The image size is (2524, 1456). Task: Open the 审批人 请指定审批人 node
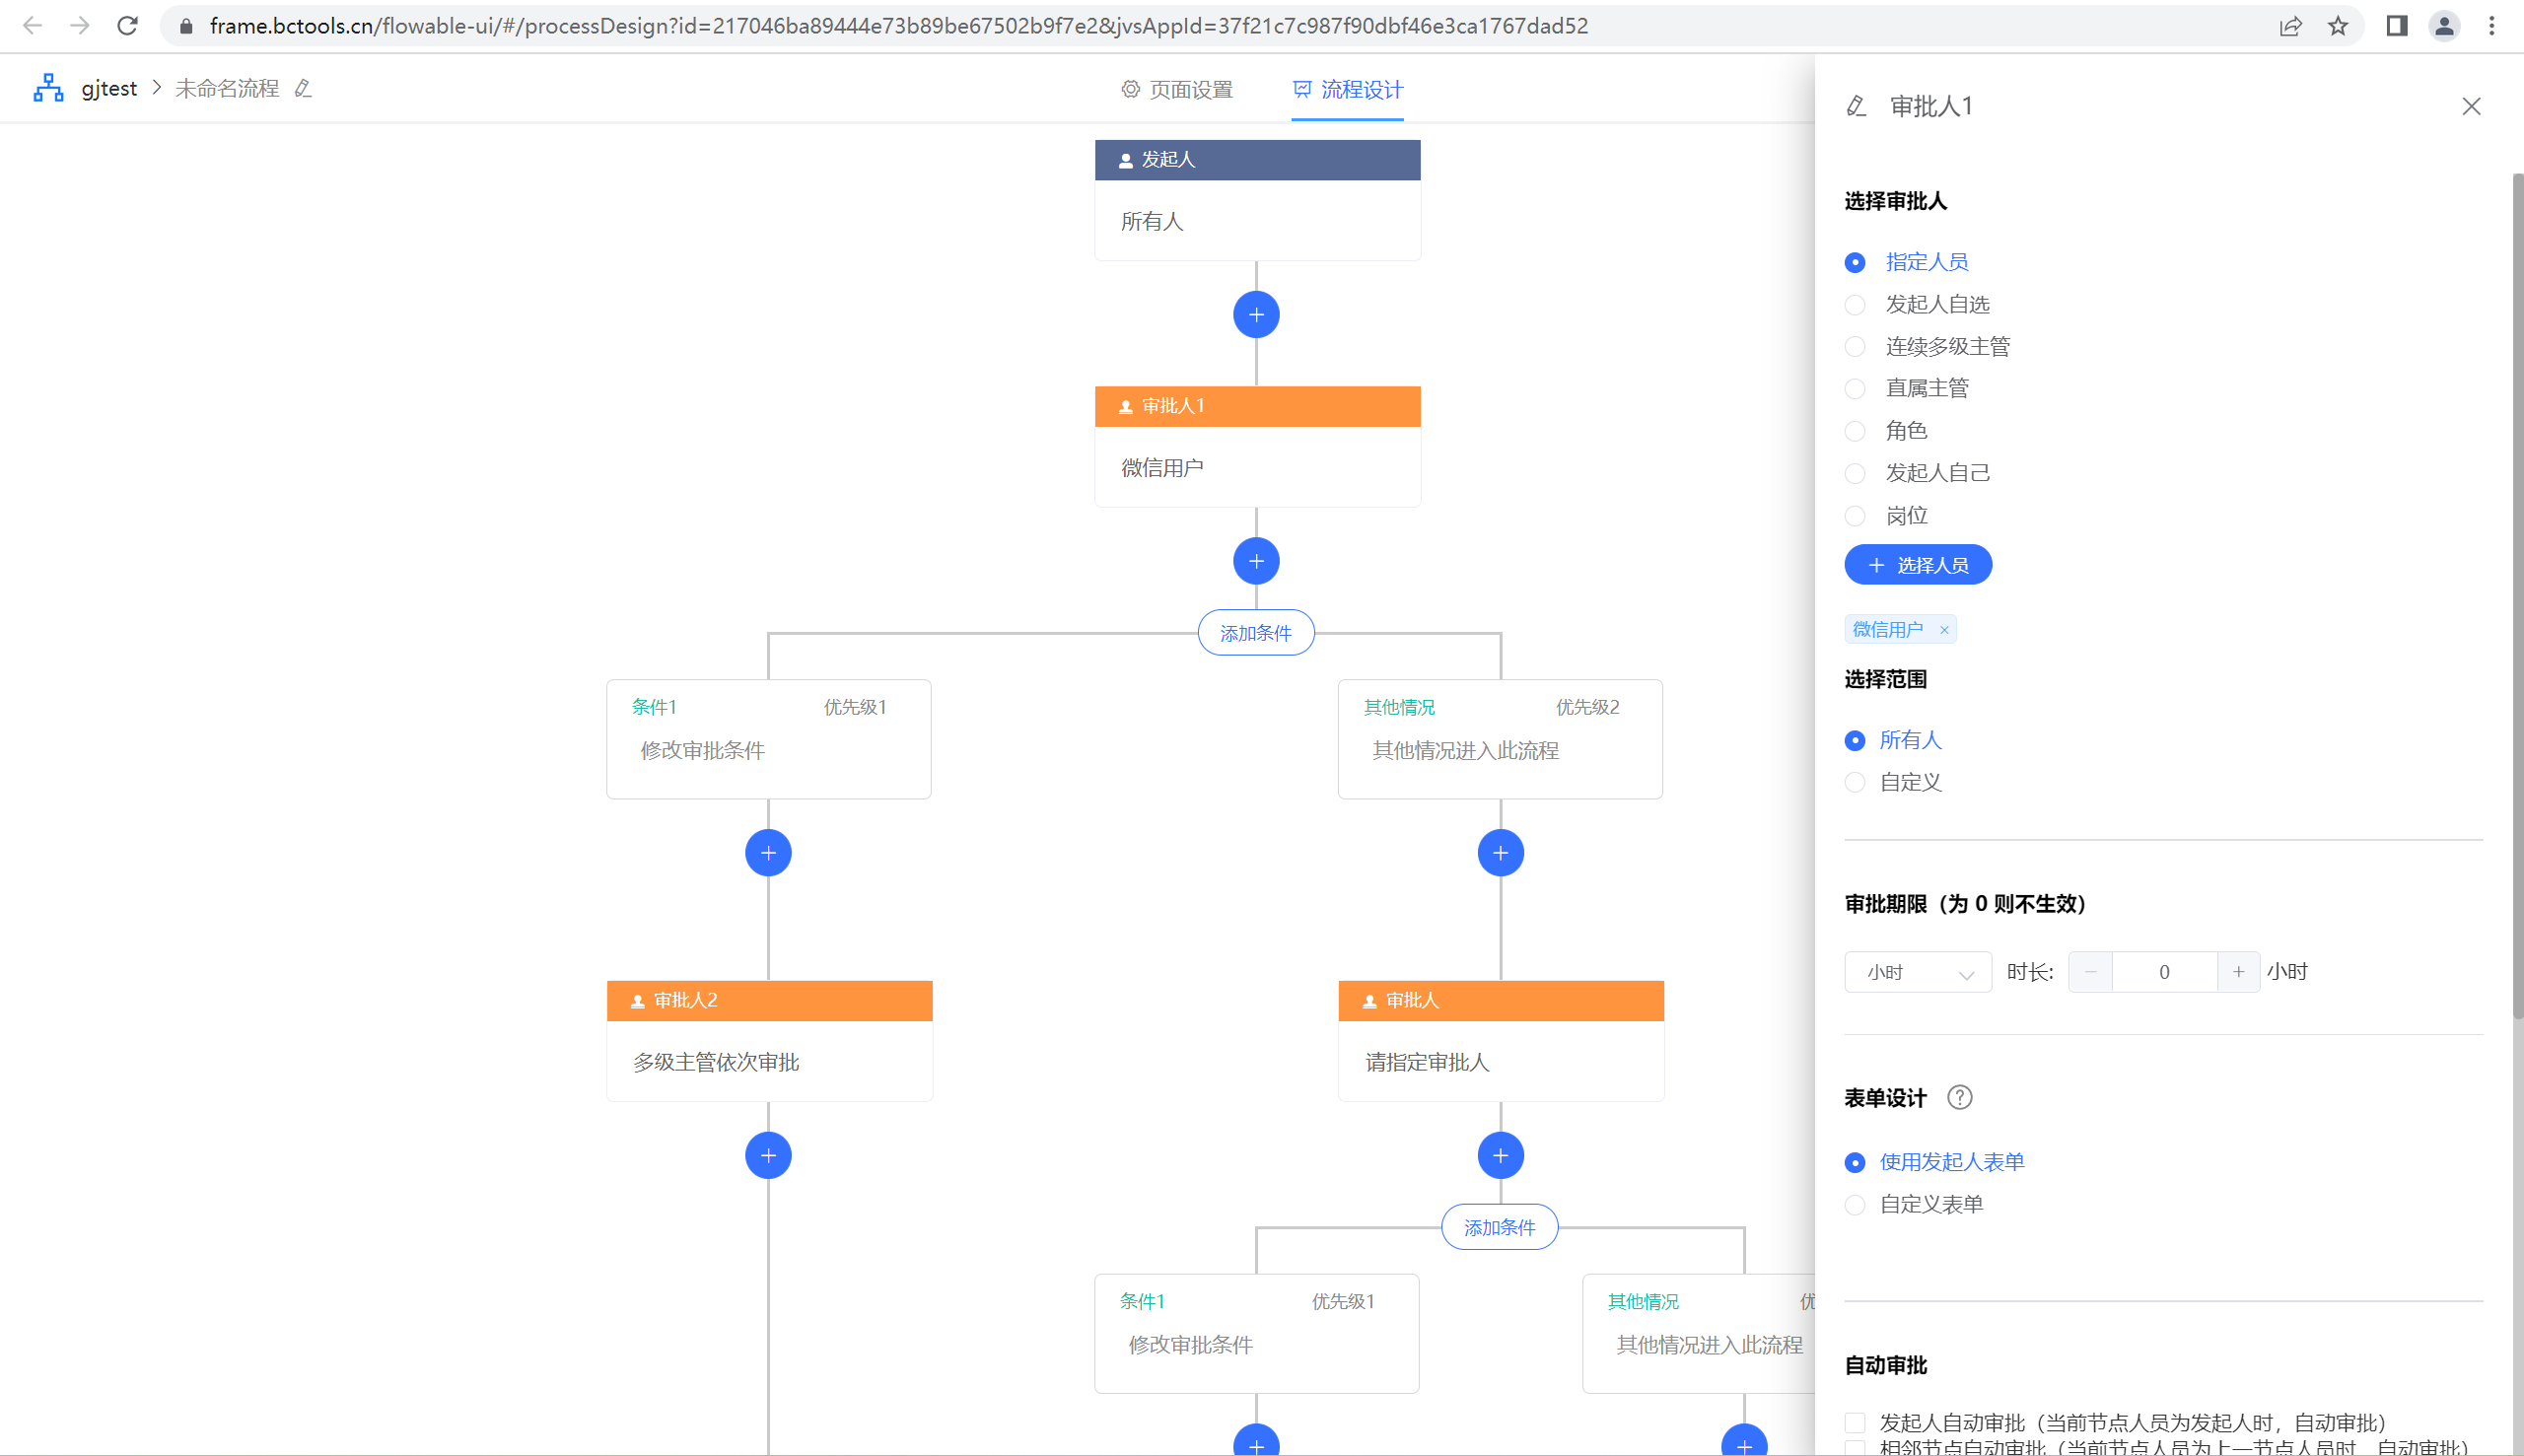coord(1501,1041)
